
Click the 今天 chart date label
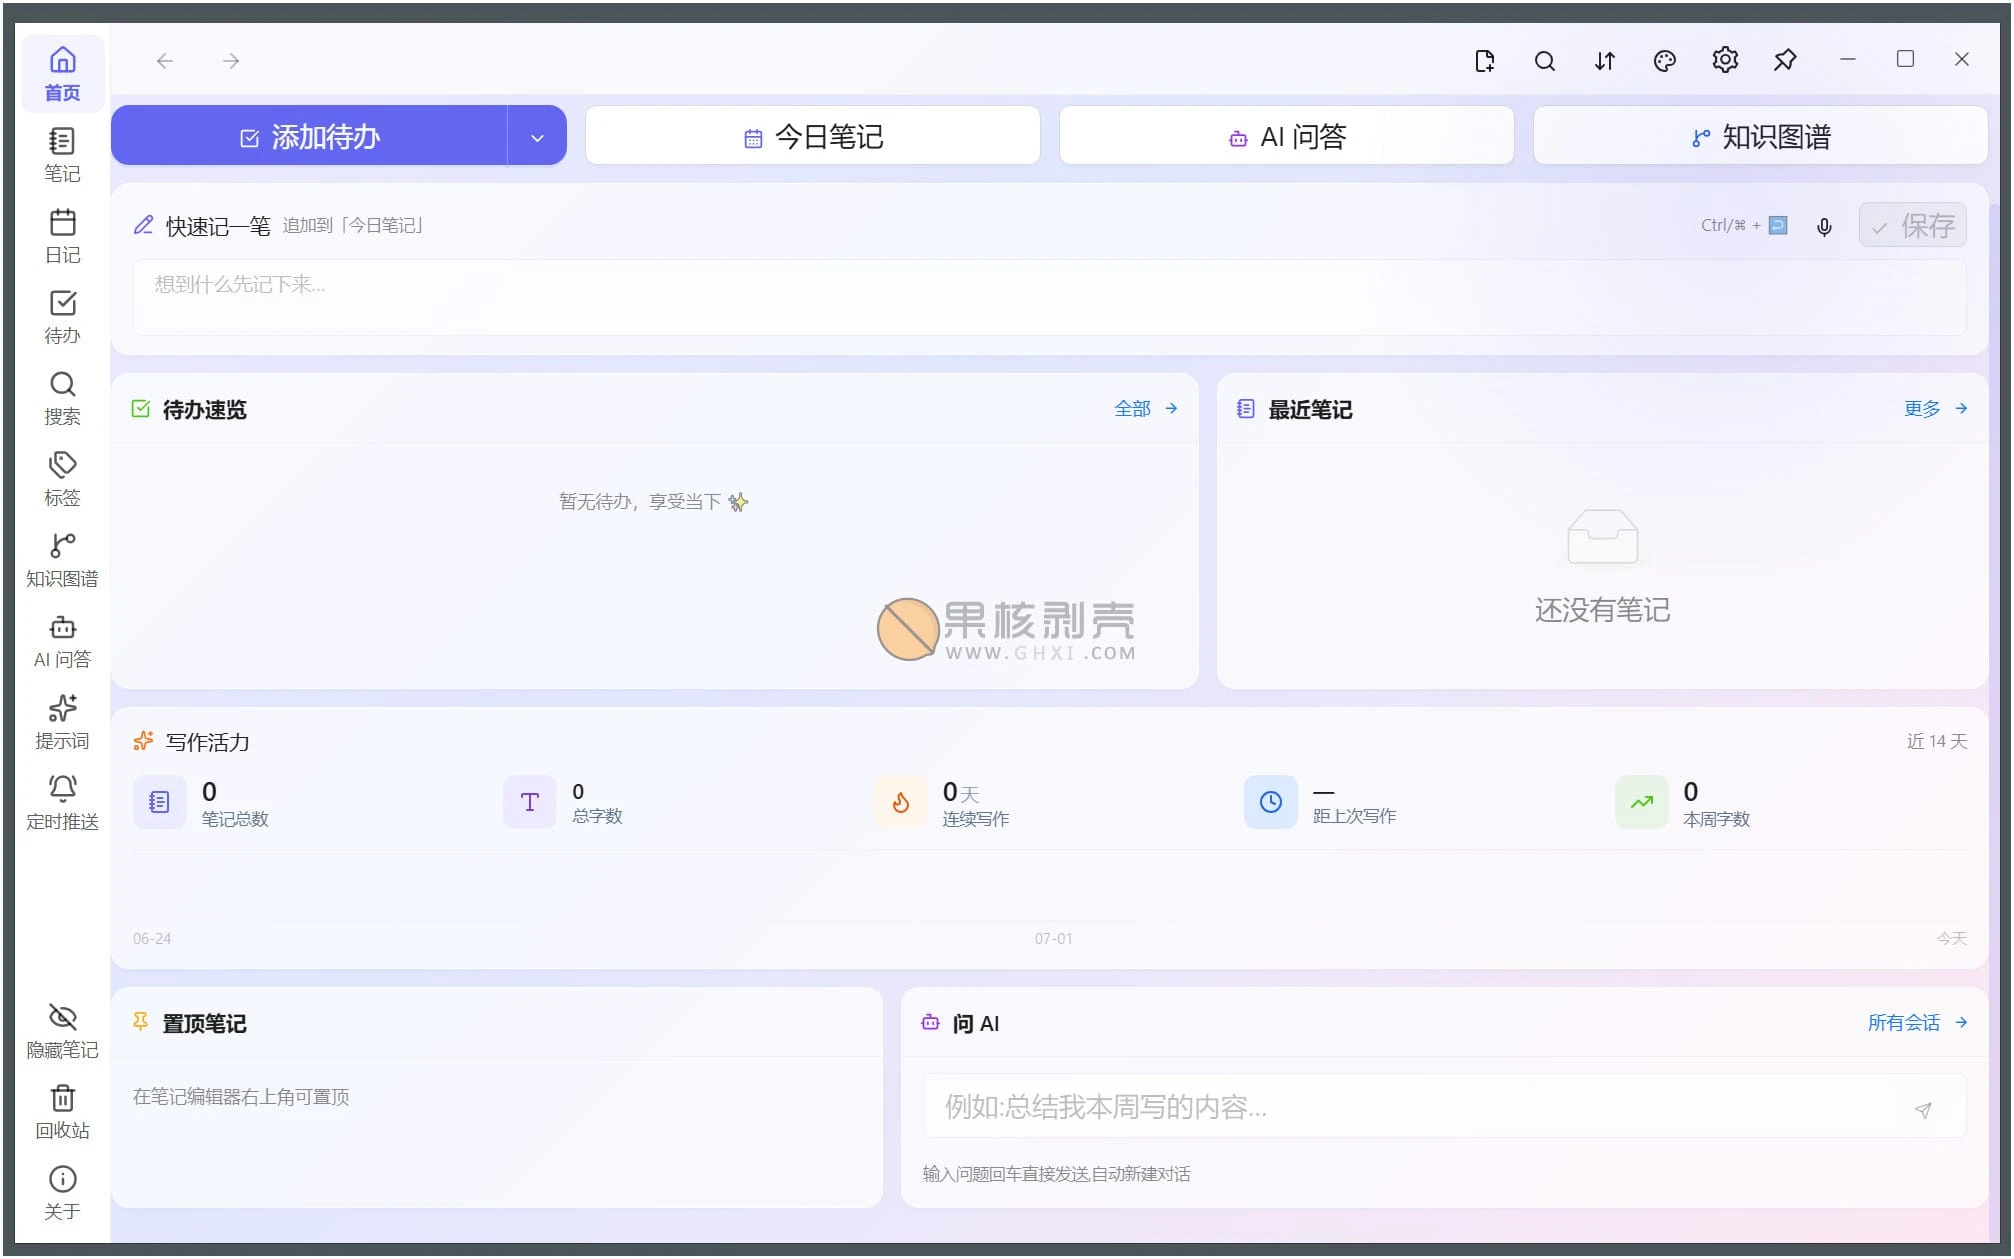coord(1951,939)
